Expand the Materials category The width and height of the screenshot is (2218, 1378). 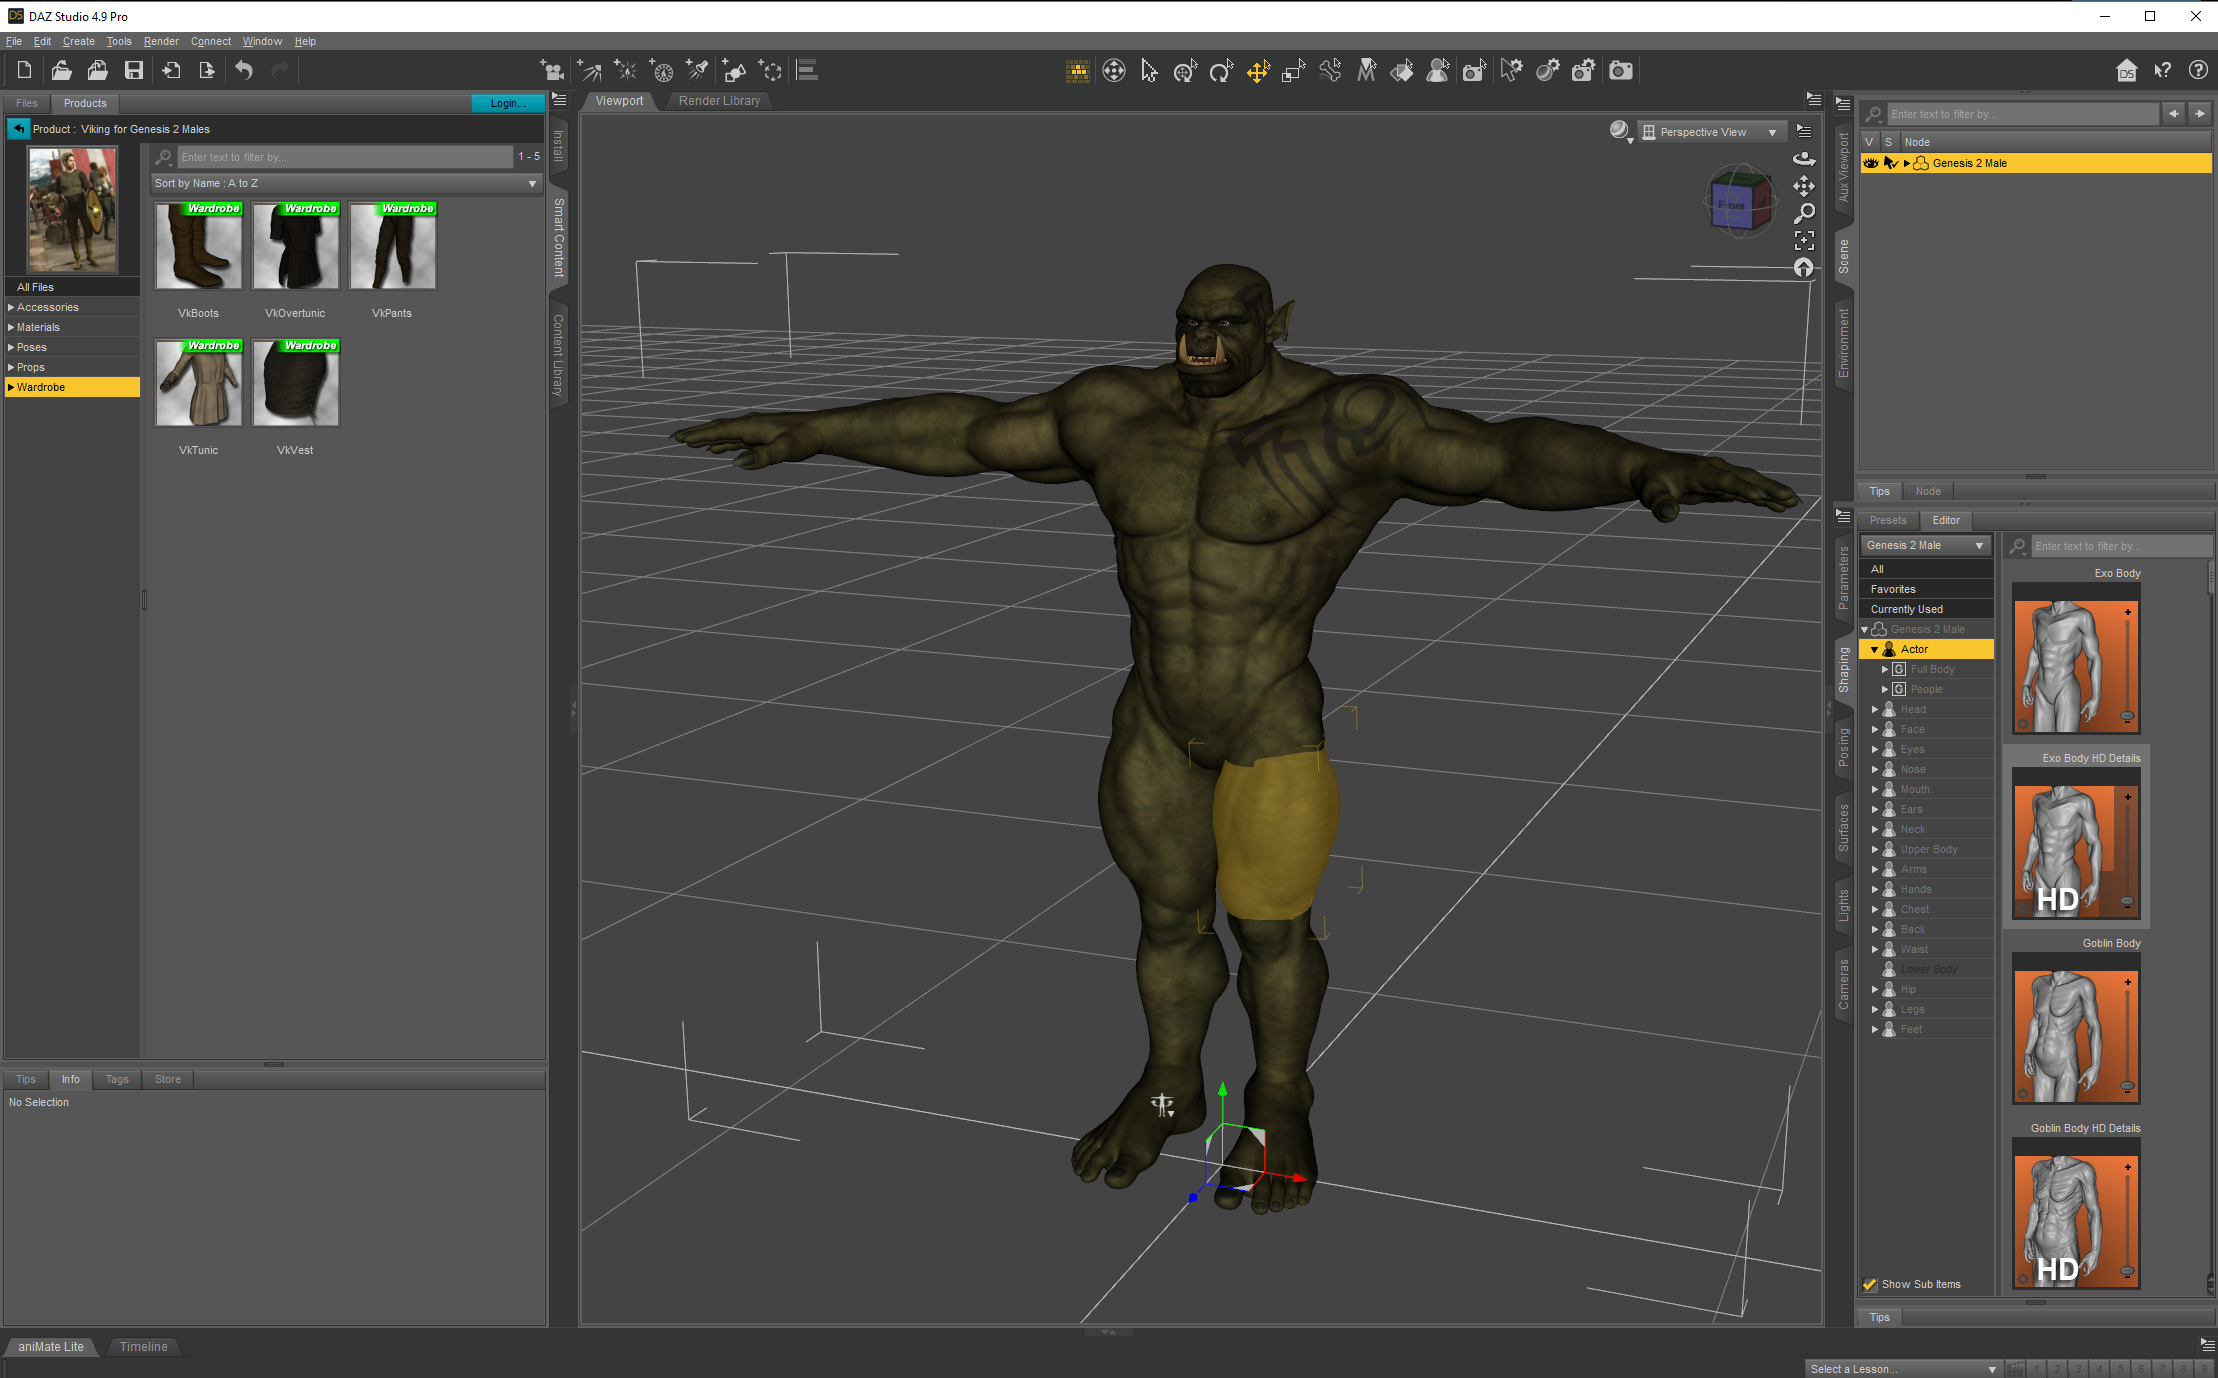pyautogui.click(x=11, y=327)
